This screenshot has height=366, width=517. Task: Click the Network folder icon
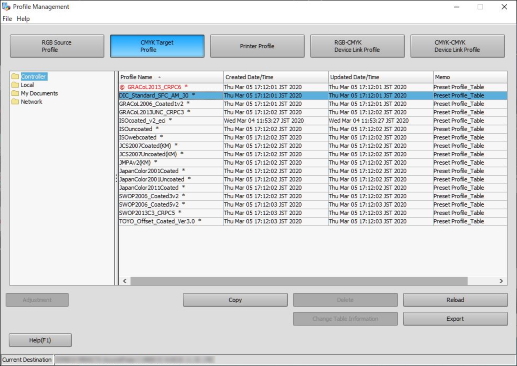[15, 101]
